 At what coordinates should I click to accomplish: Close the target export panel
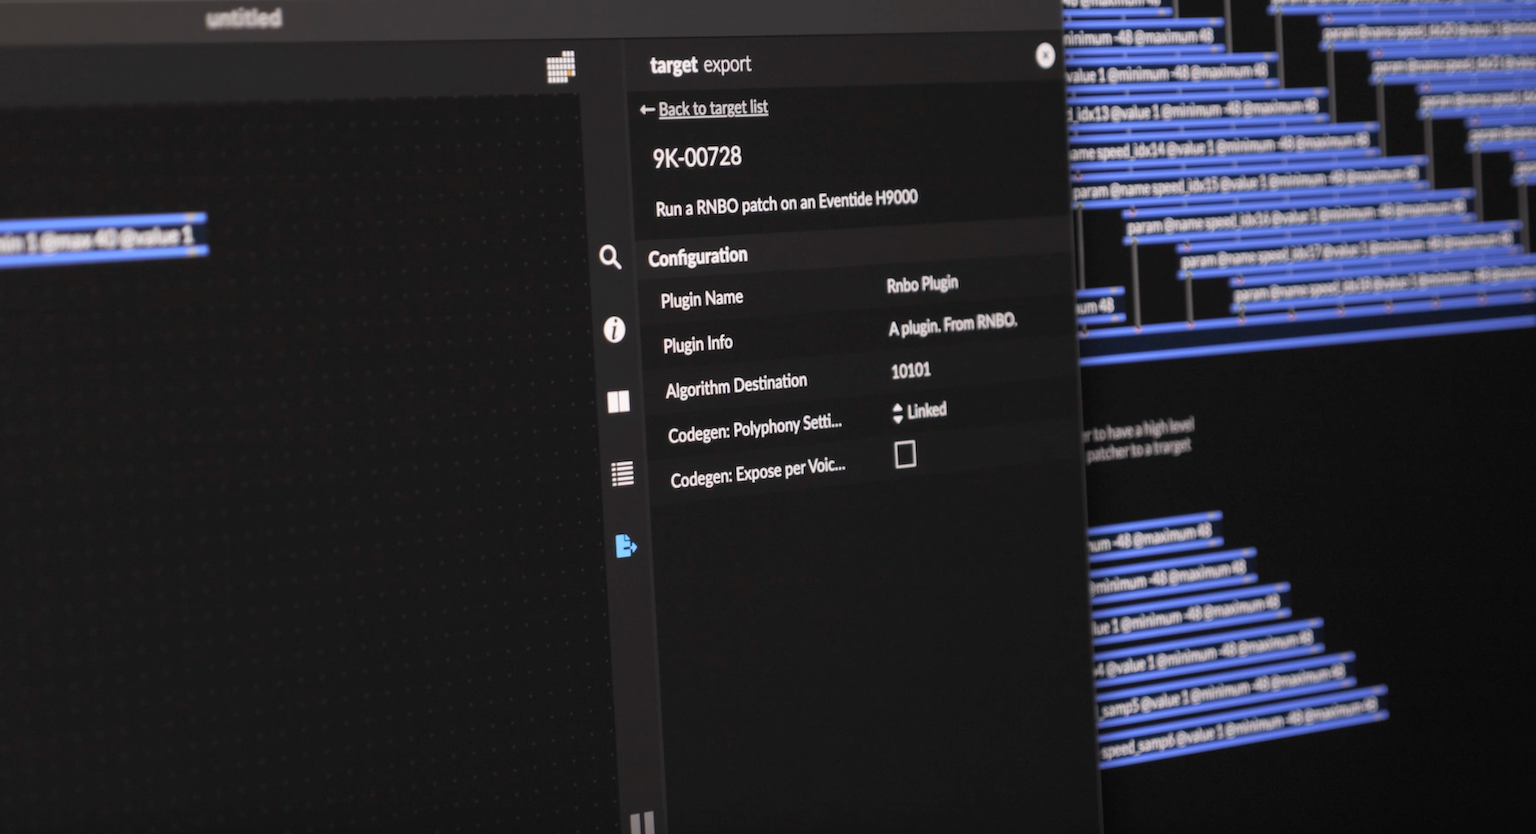pyautogui.click(x=1045, y=56)
